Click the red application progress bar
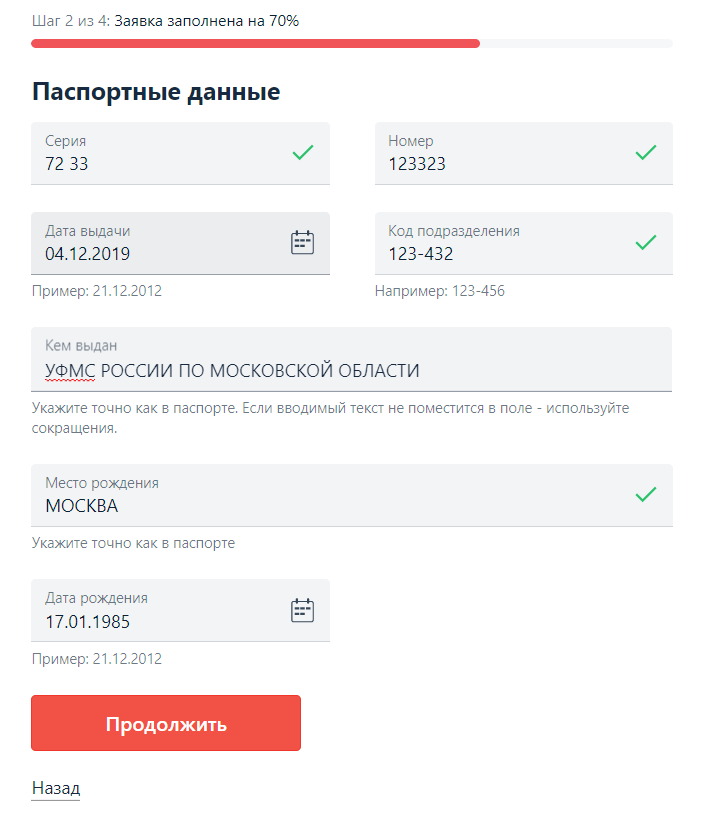The image size is (724, 824). click(255, 44)
